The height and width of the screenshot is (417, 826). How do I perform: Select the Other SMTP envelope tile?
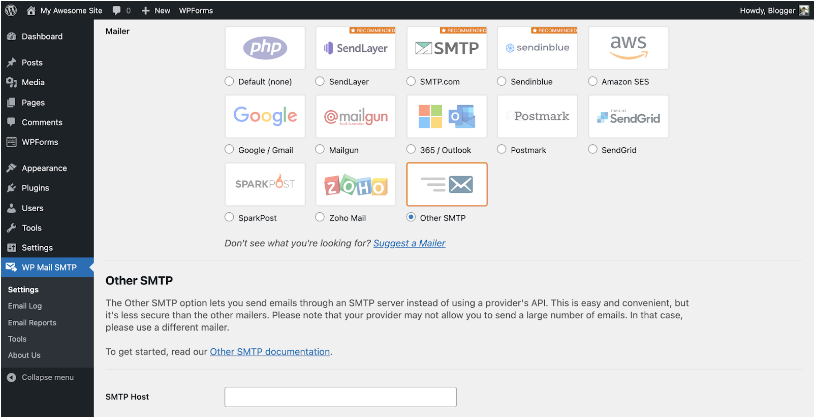point(446,185)
